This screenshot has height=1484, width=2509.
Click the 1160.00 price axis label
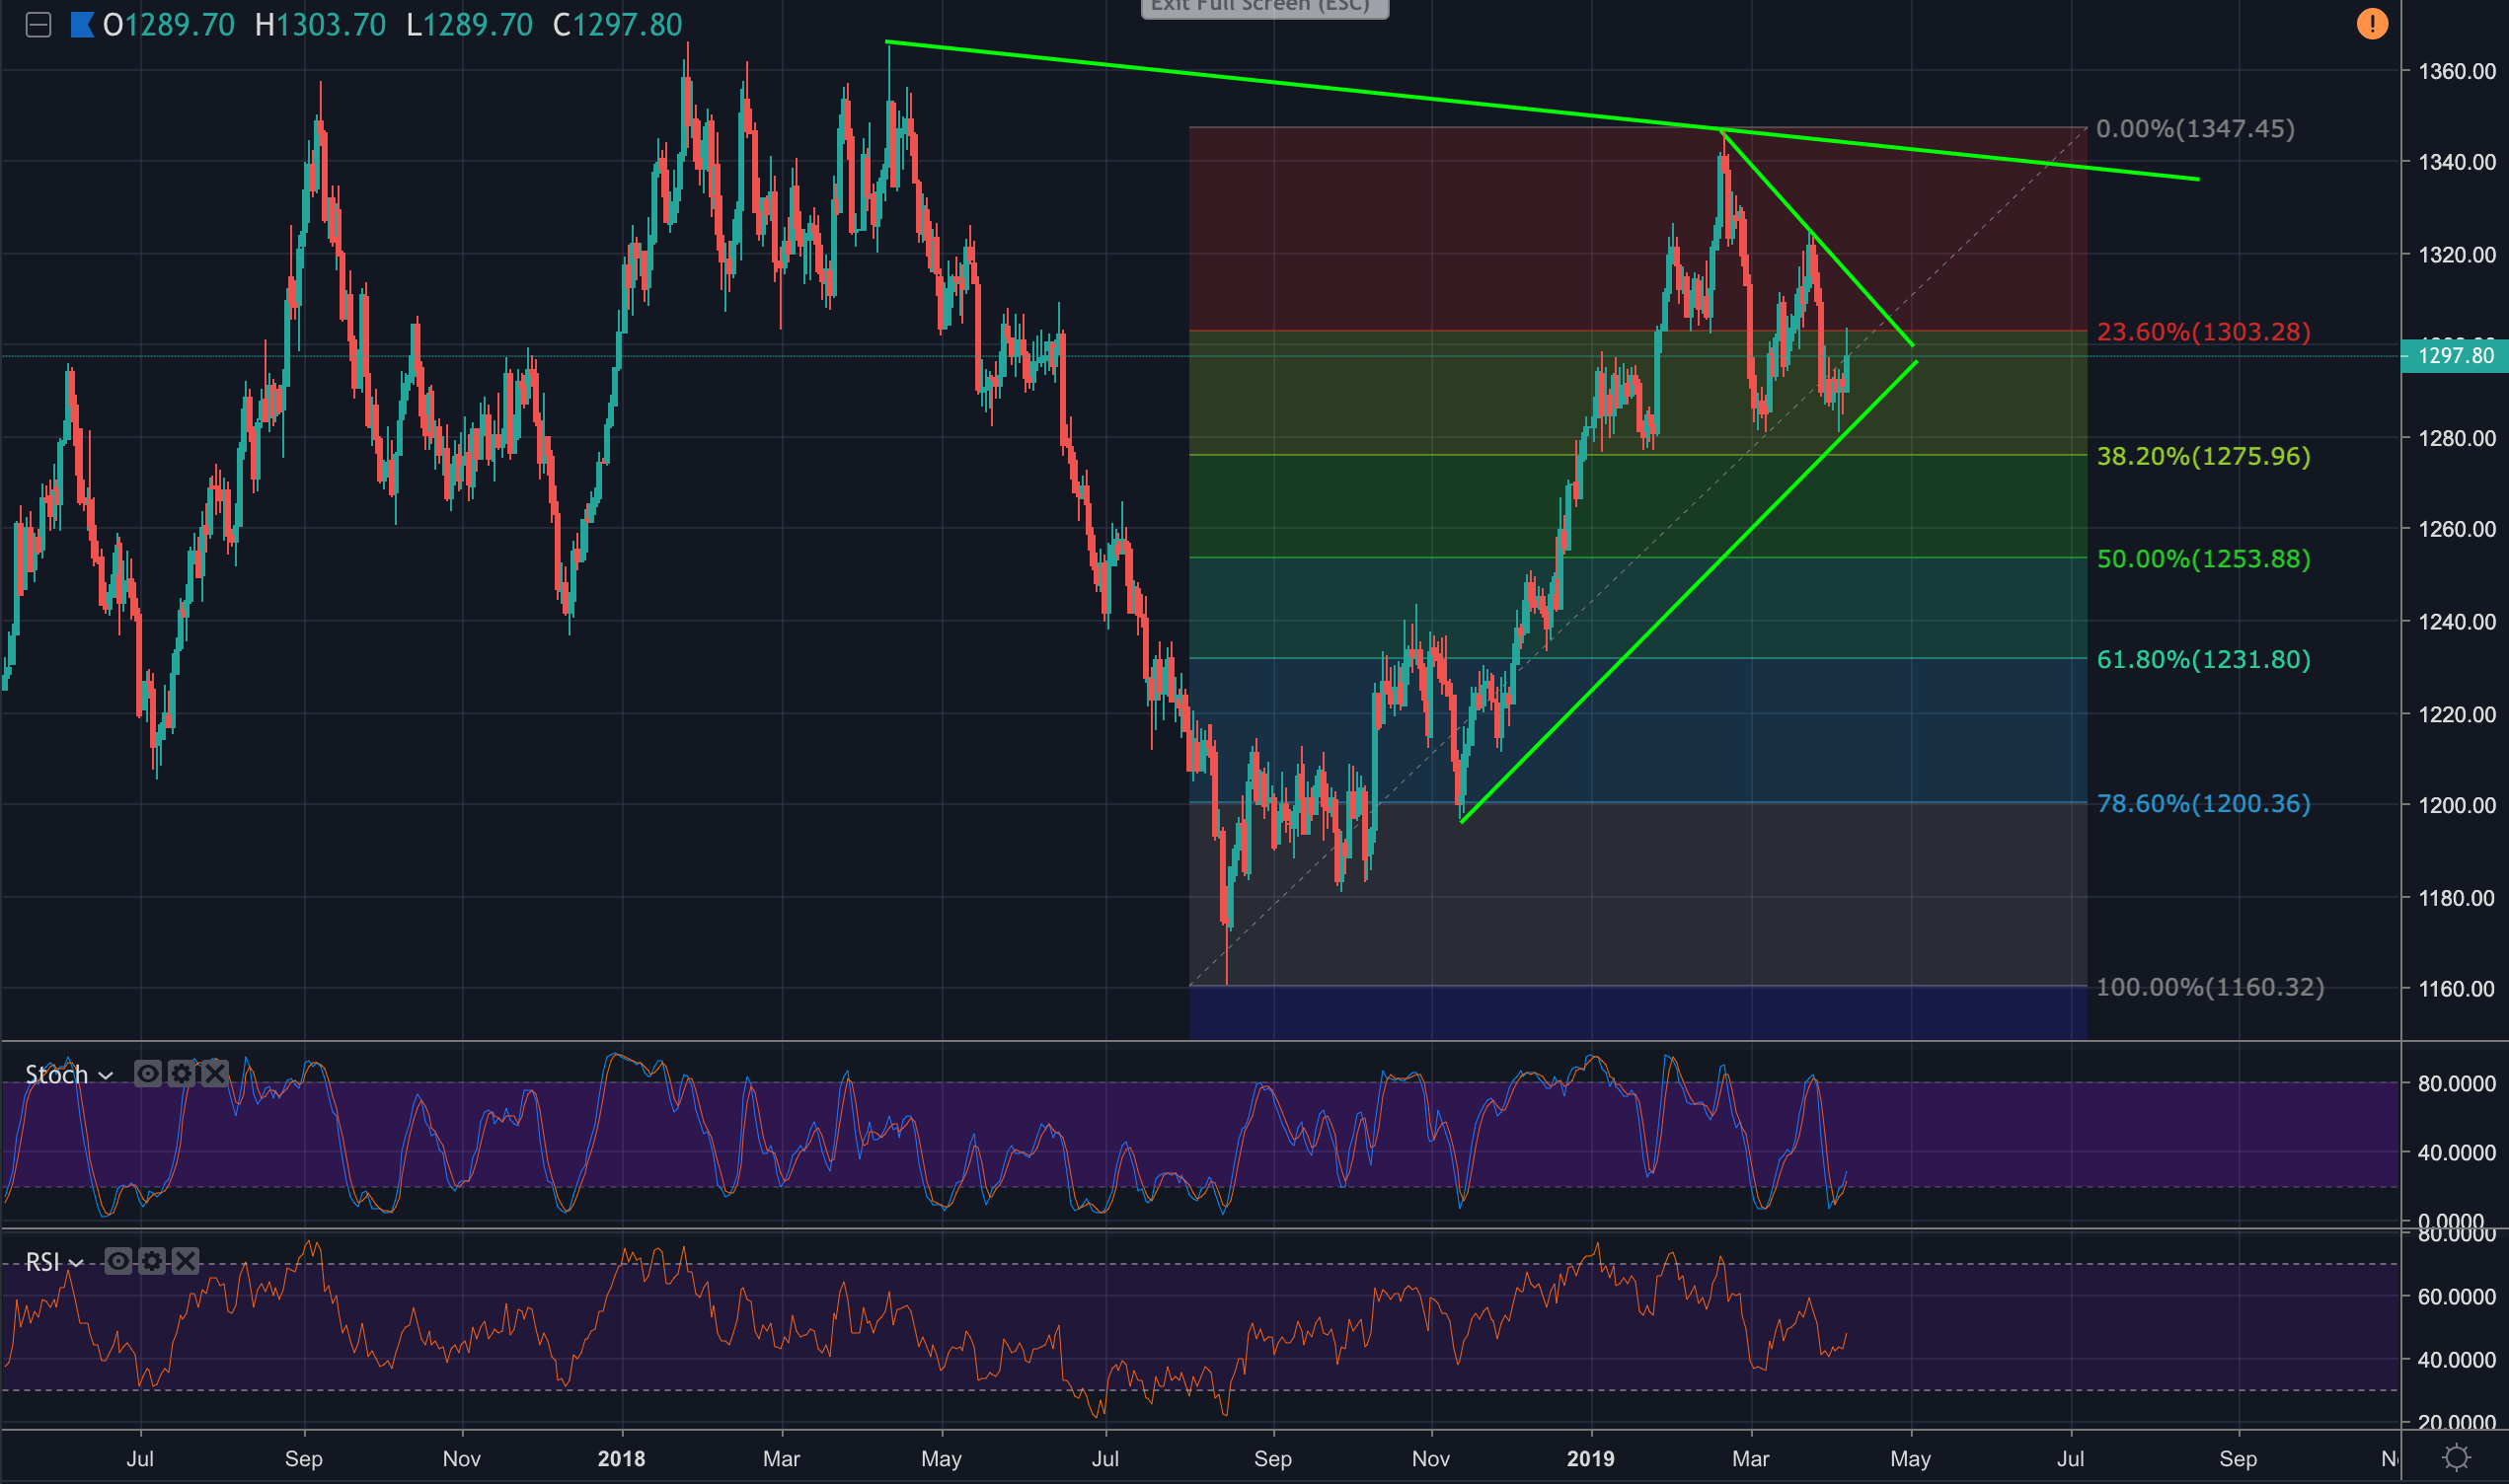[2456, 989]
